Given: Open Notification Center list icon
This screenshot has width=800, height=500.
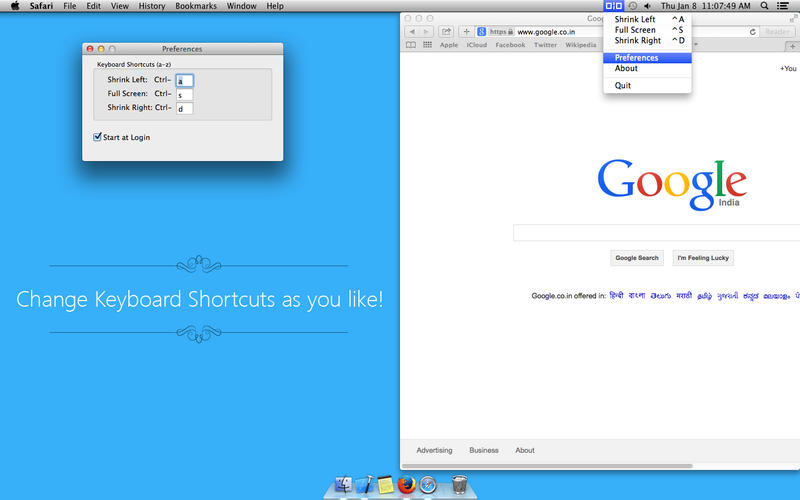Looking at the screenshot, I should point(782,6).
